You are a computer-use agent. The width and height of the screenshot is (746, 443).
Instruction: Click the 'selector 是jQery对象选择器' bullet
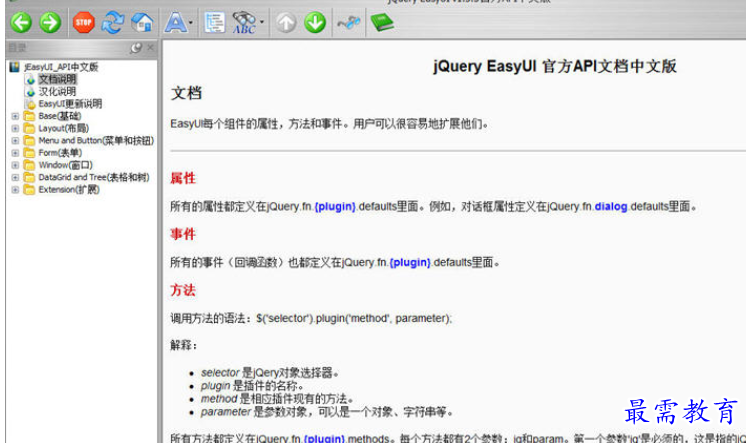coord(269,373)
